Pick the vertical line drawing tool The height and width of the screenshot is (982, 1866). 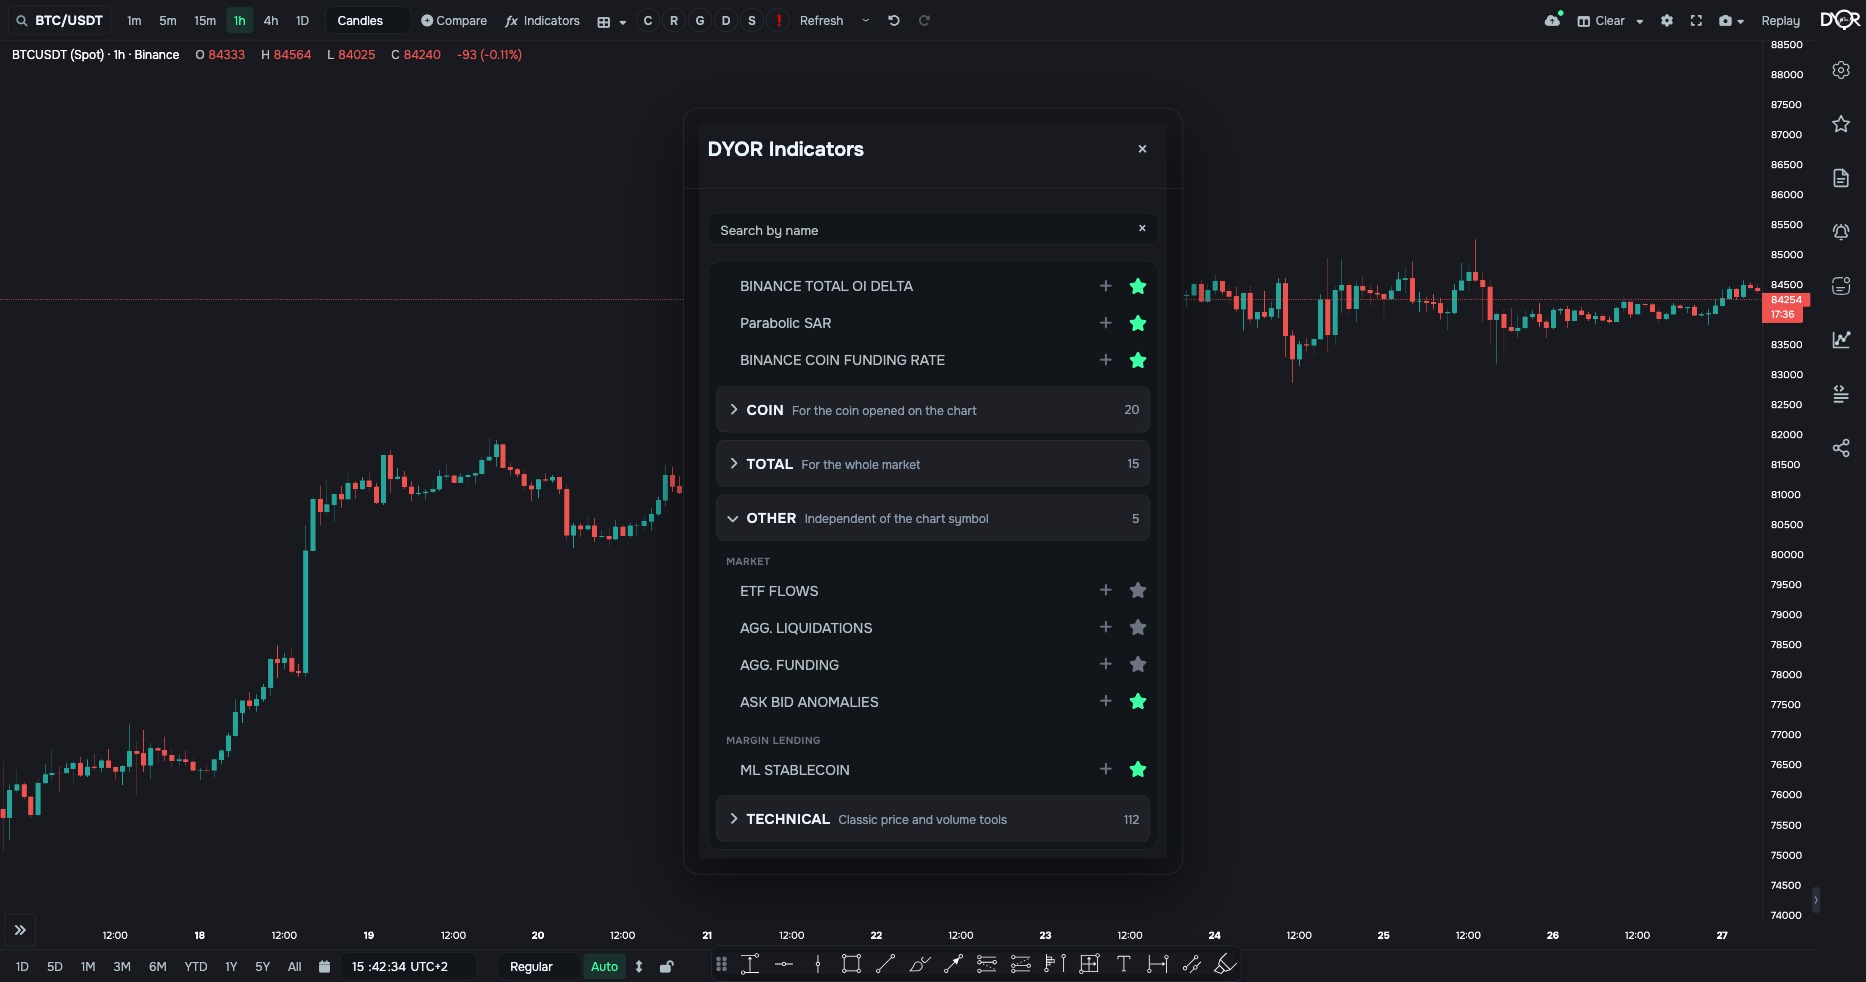click(x=818, y=965)
